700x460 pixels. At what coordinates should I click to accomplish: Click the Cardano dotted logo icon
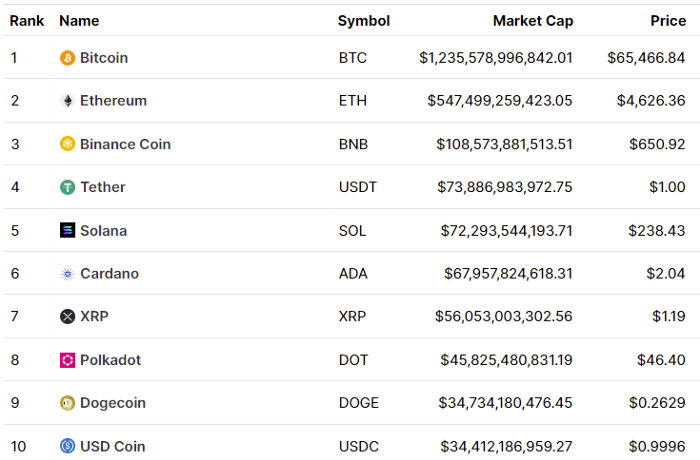(x=67, y=274)
